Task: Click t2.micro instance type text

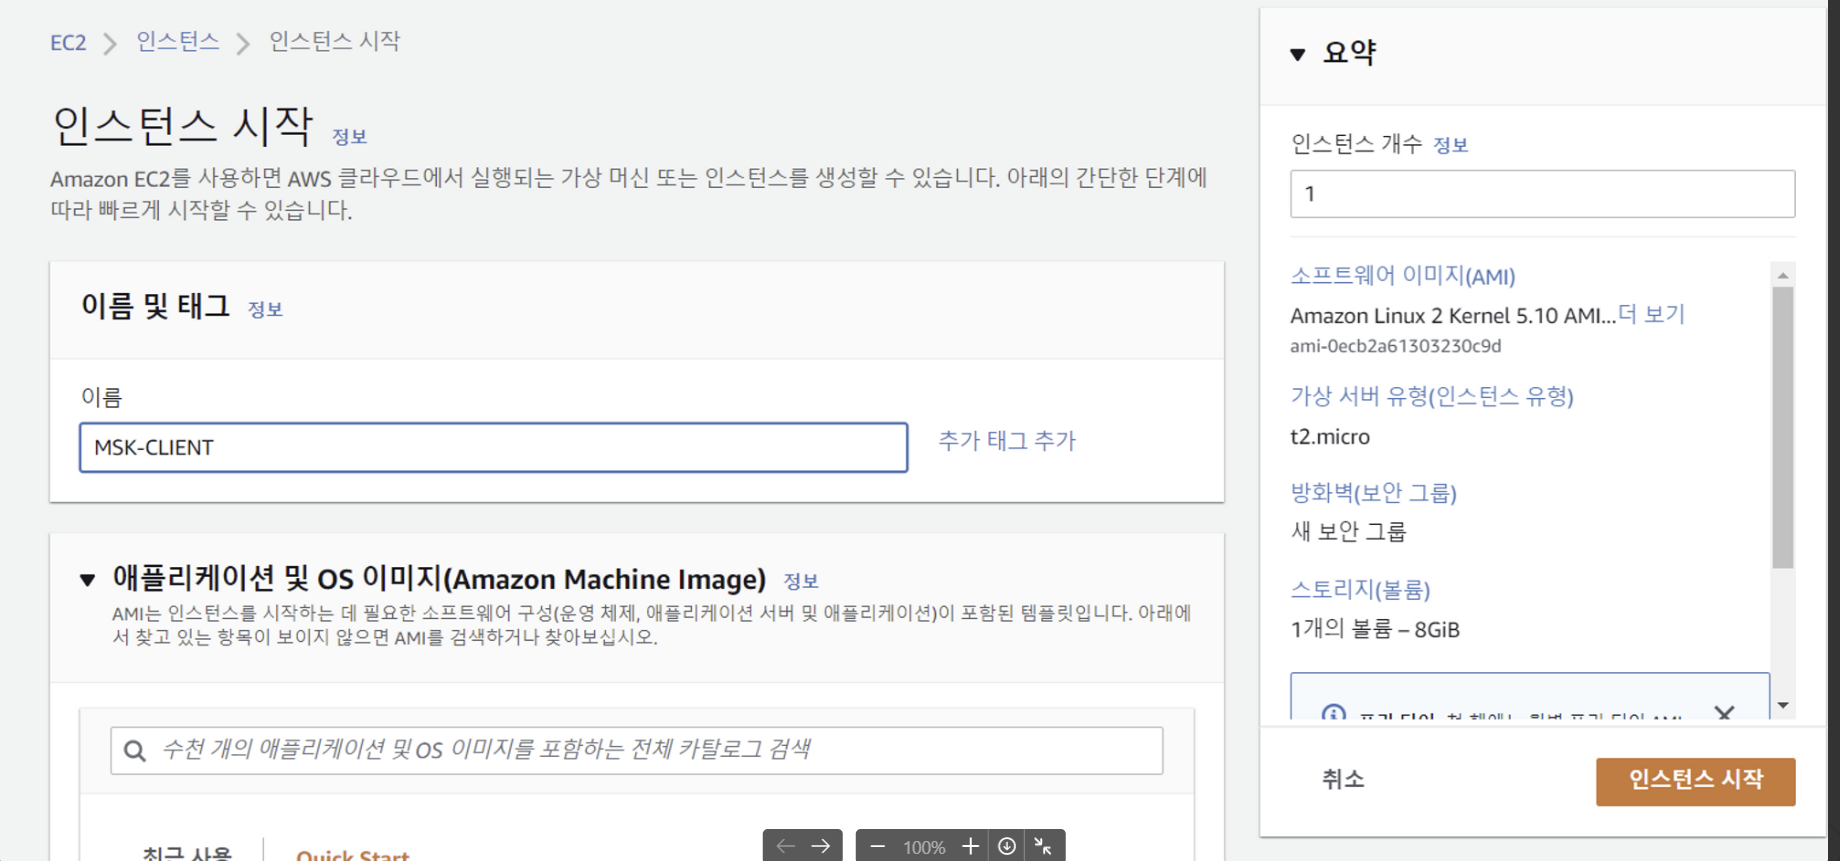Action: click(1330, 437)
